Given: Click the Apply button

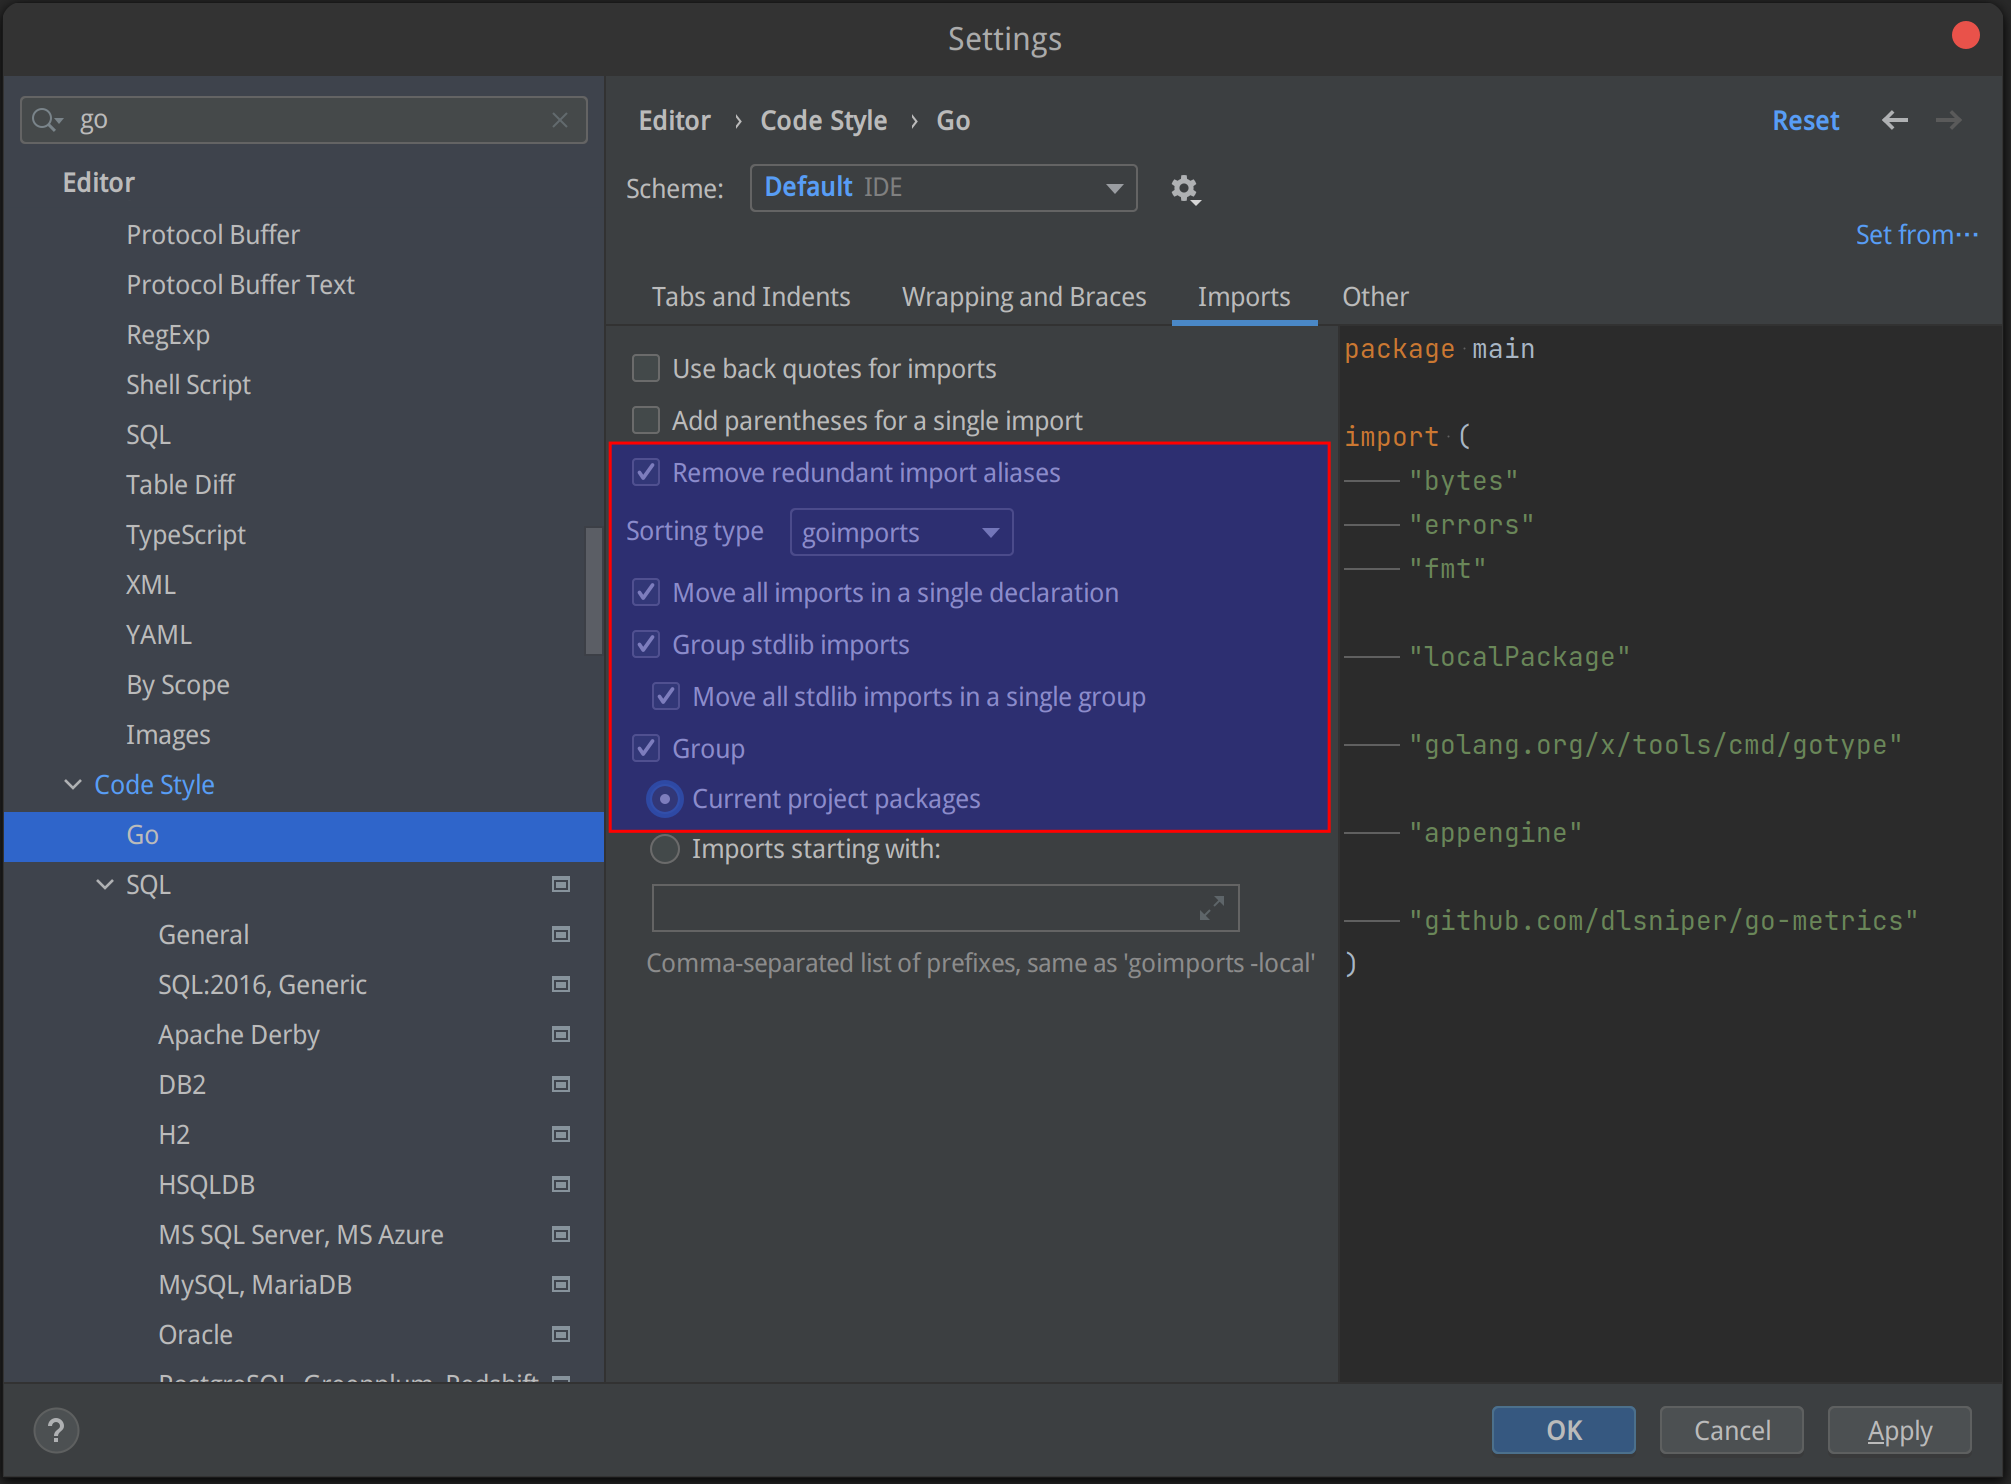Looking at the screenshot, I should point(1898,1430).
